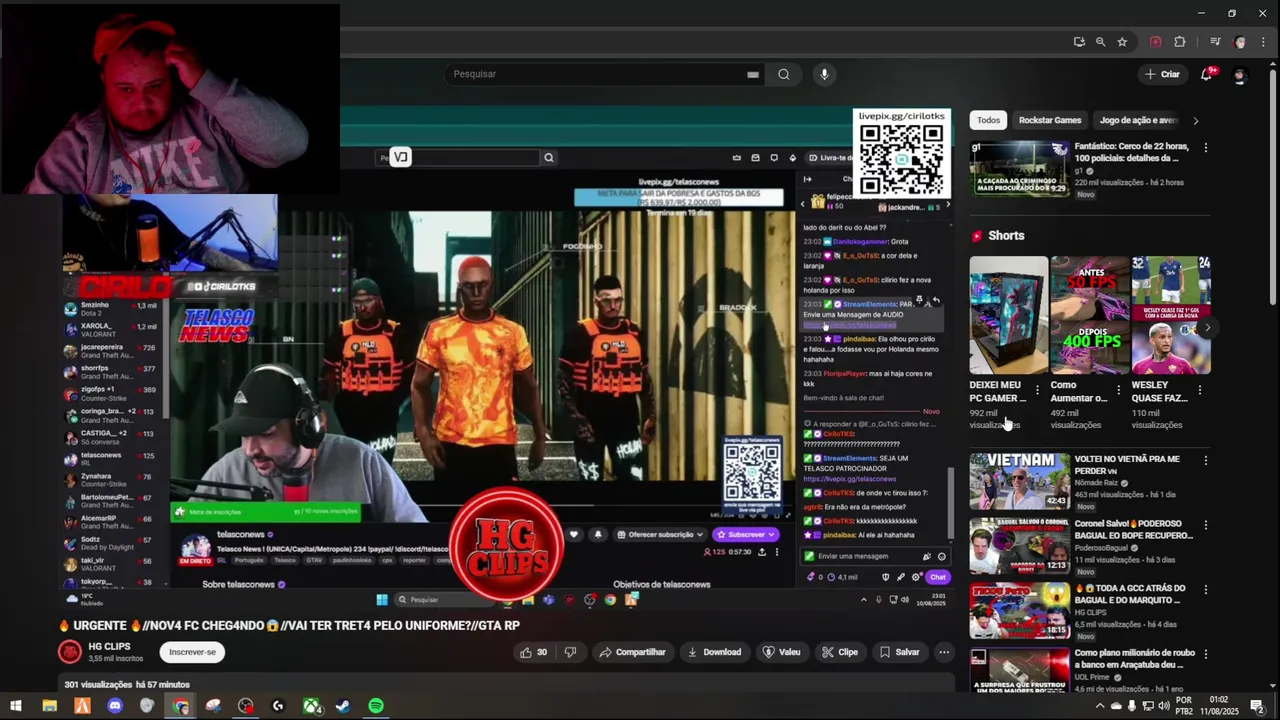
Task: Open the Chrome extensions puzzle icon
Action: click(x=1180, y=42)
